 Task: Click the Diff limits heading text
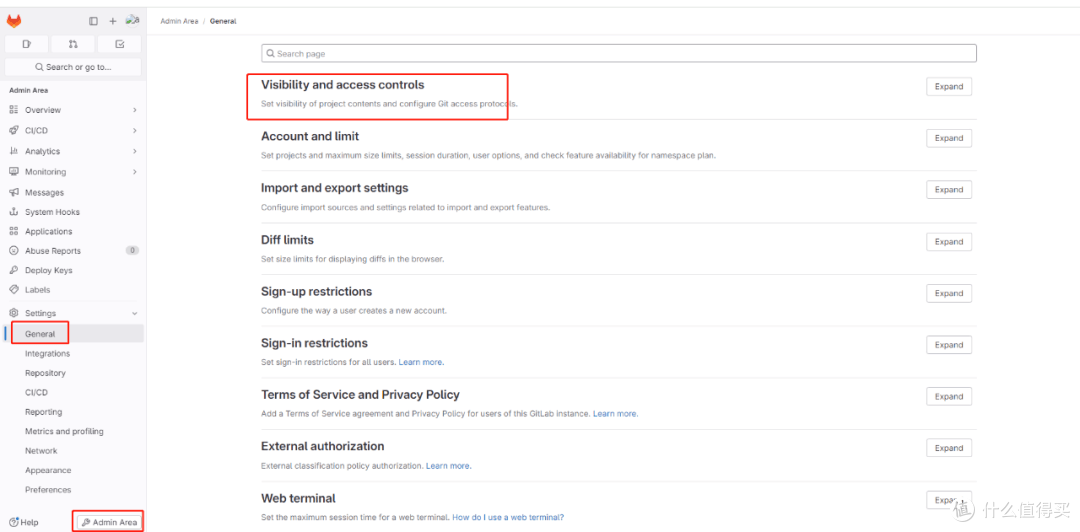coord(287,240)
